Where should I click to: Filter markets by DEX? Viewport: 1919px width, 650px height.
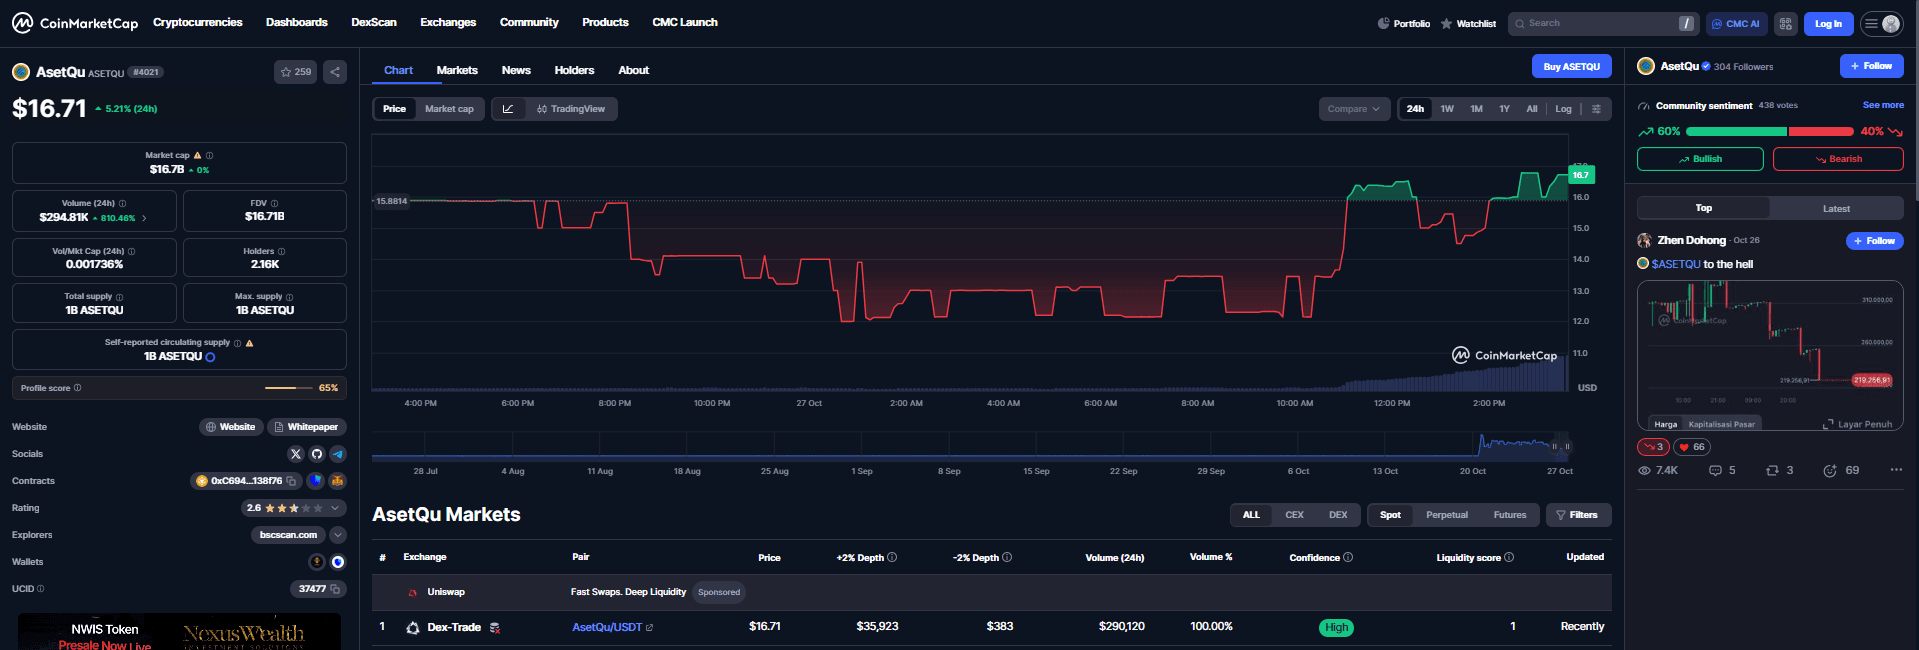click(1338, 515)
